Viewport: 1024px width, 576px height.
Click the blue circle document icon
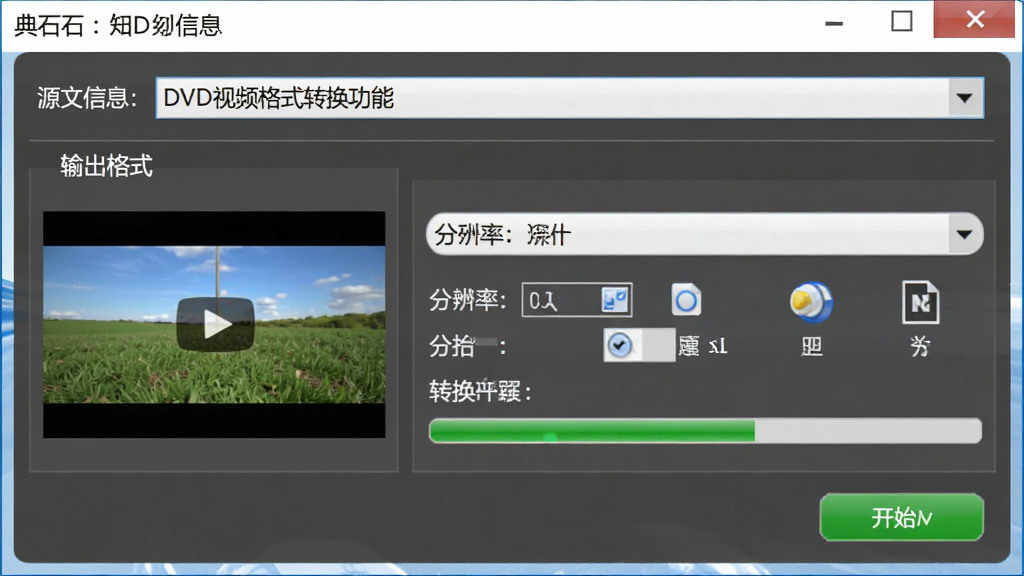[x=686, y=300]
